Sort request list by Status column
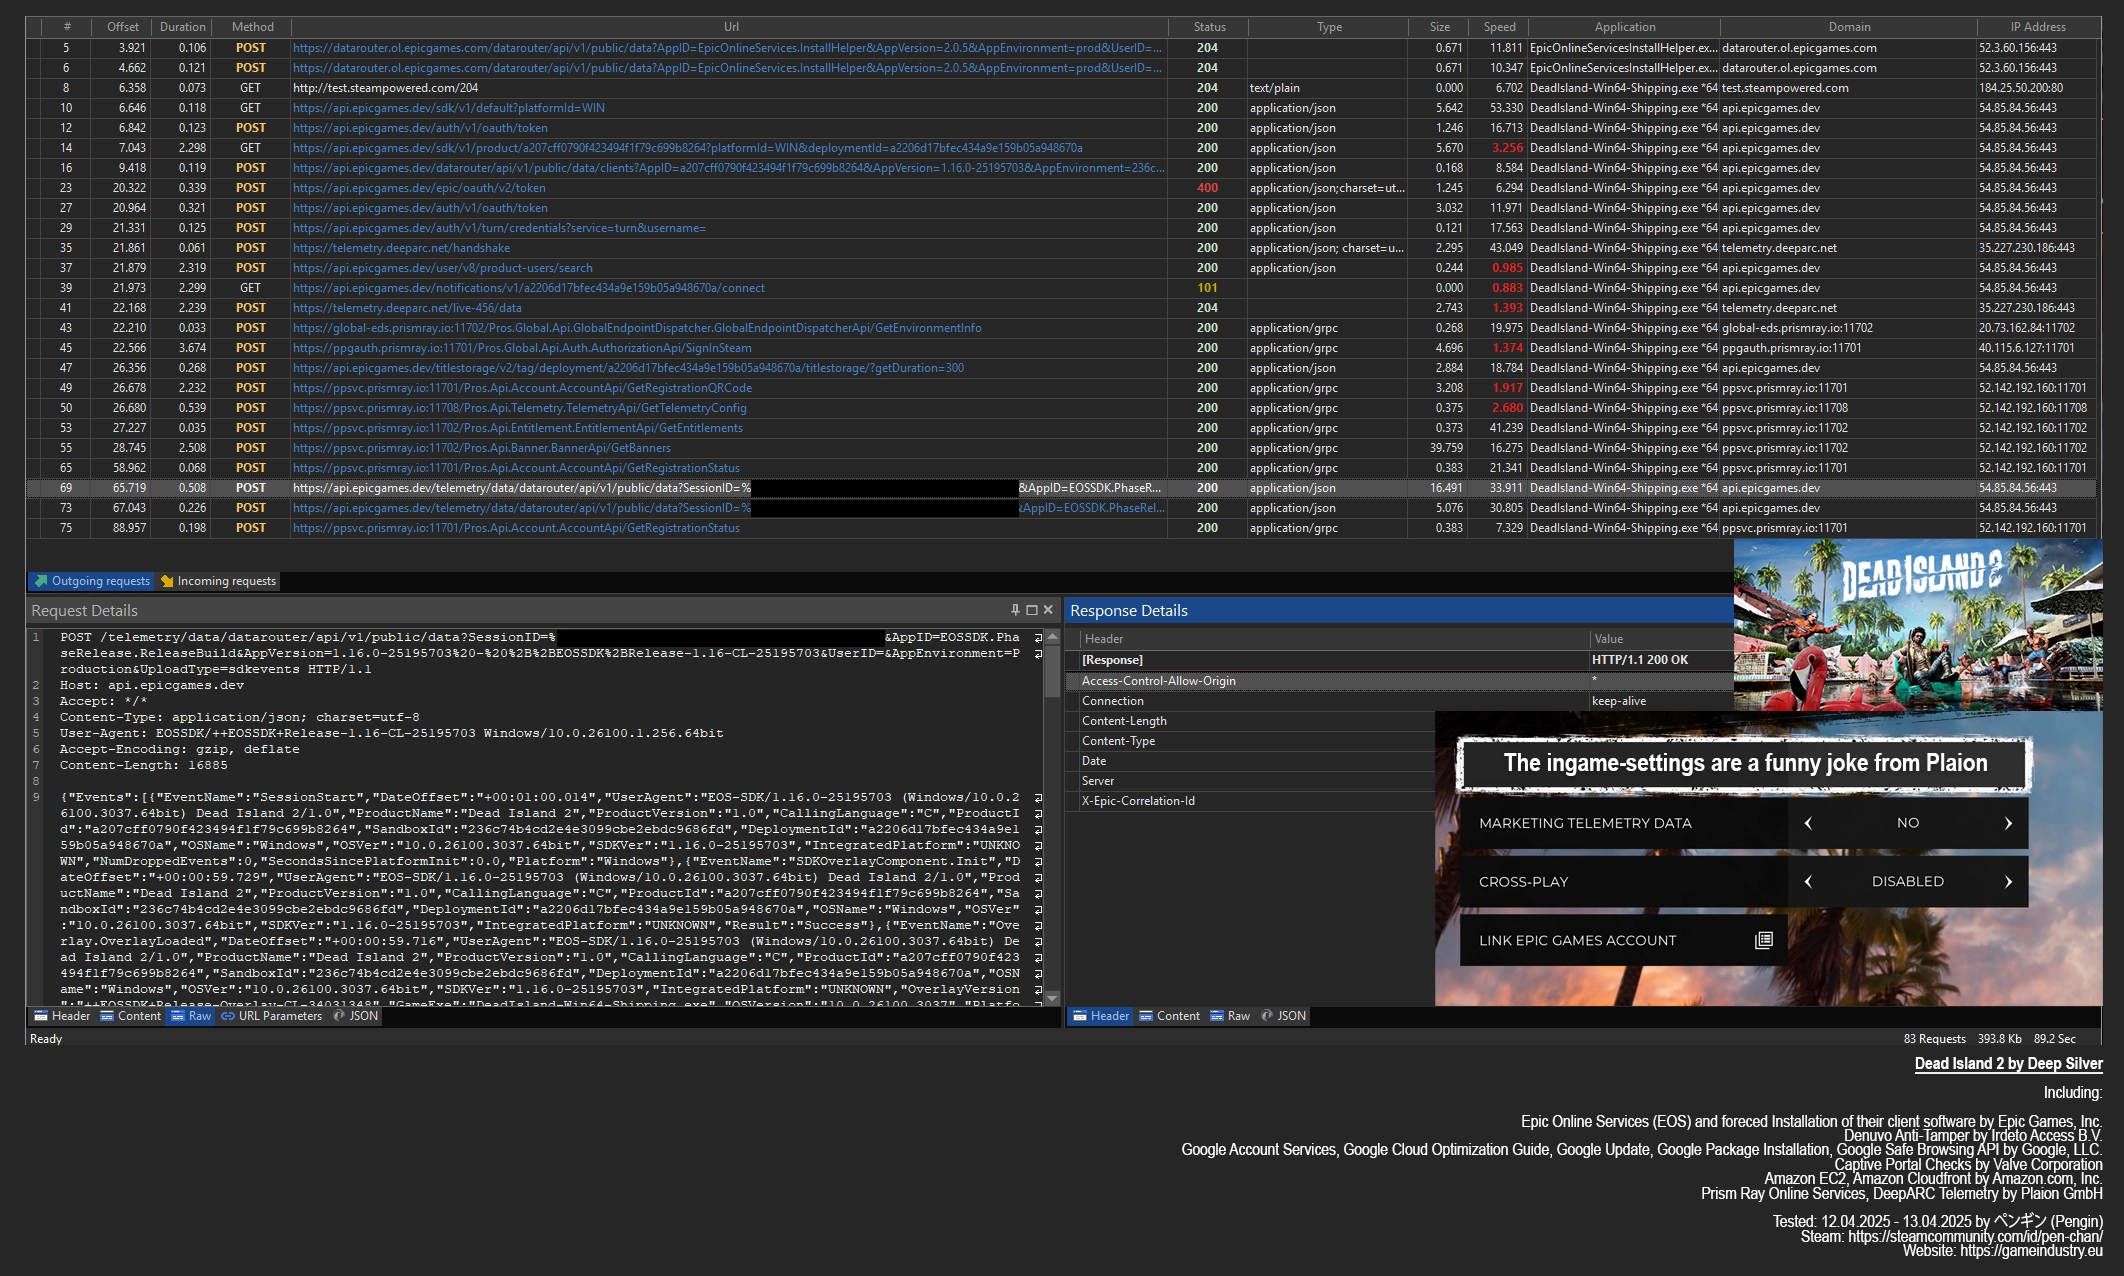Viewport: 2124px width, 1276px height. pyautogui.click(x=1209, y=27)
